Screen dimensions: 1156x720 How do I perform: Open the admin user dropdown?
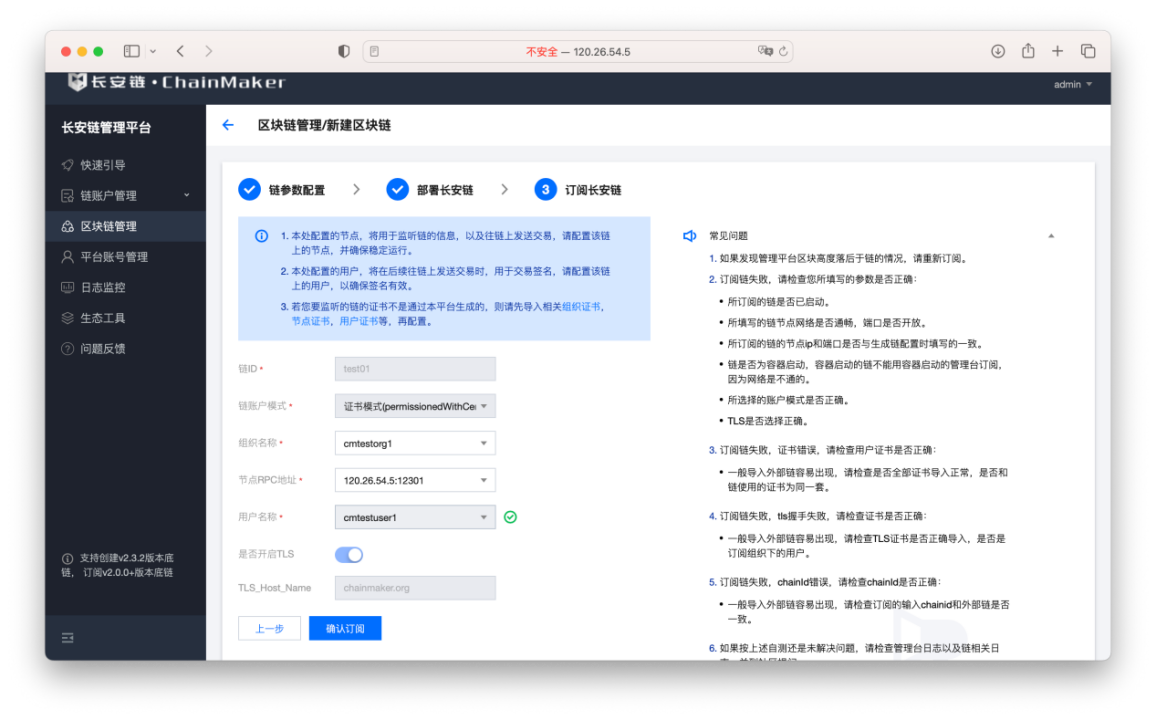[x=1072, y=85]
